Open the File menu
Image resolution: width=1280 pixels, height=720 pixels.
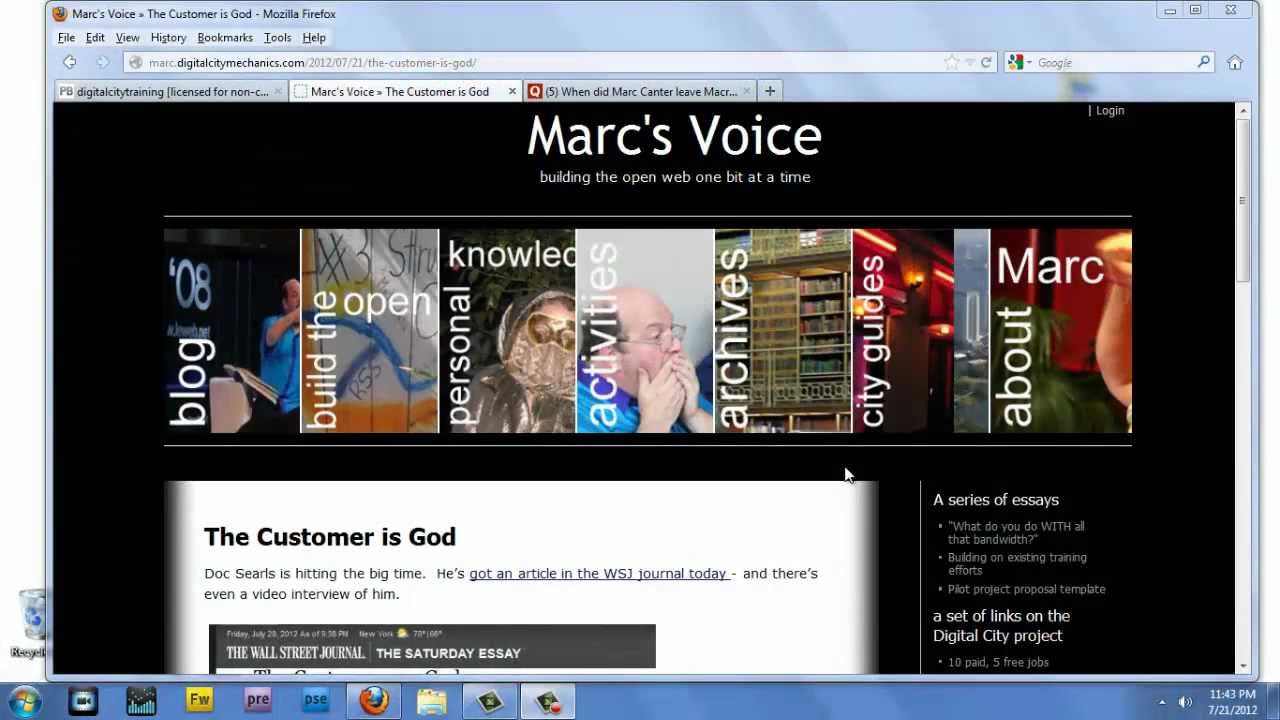66,37
